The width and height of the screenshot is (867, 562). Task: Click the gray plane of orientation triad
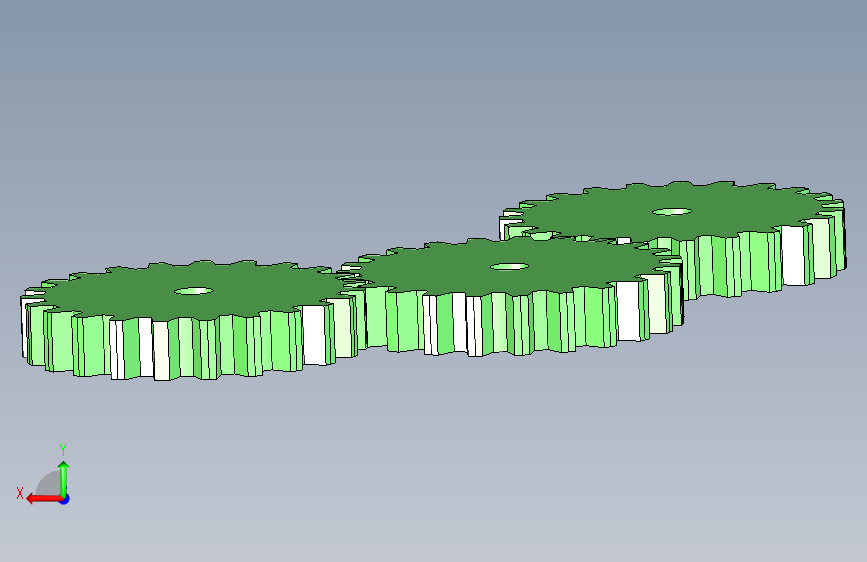tap(50, 485)
